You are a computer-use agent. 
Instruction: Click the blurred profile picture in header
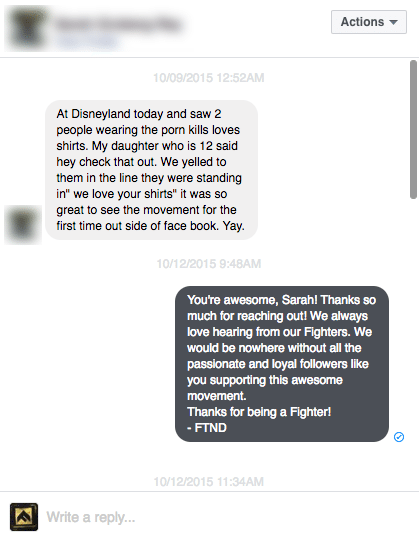27,28
